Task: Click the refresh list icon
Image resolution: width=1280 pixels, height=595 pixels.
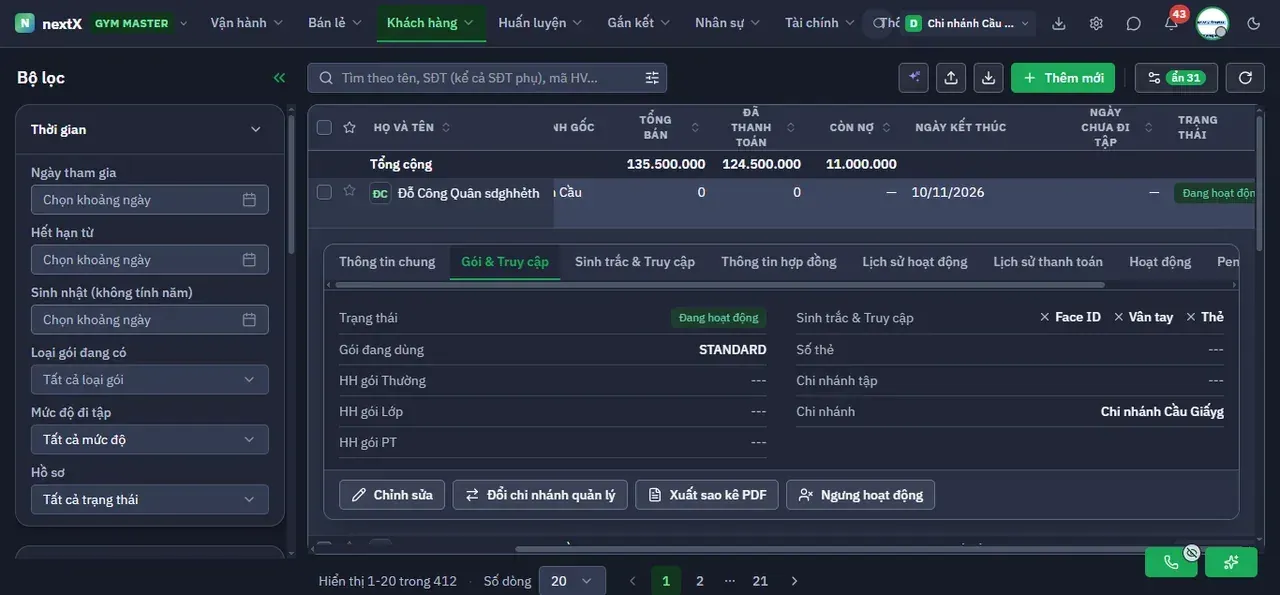Action: [x=1245, y=78]
